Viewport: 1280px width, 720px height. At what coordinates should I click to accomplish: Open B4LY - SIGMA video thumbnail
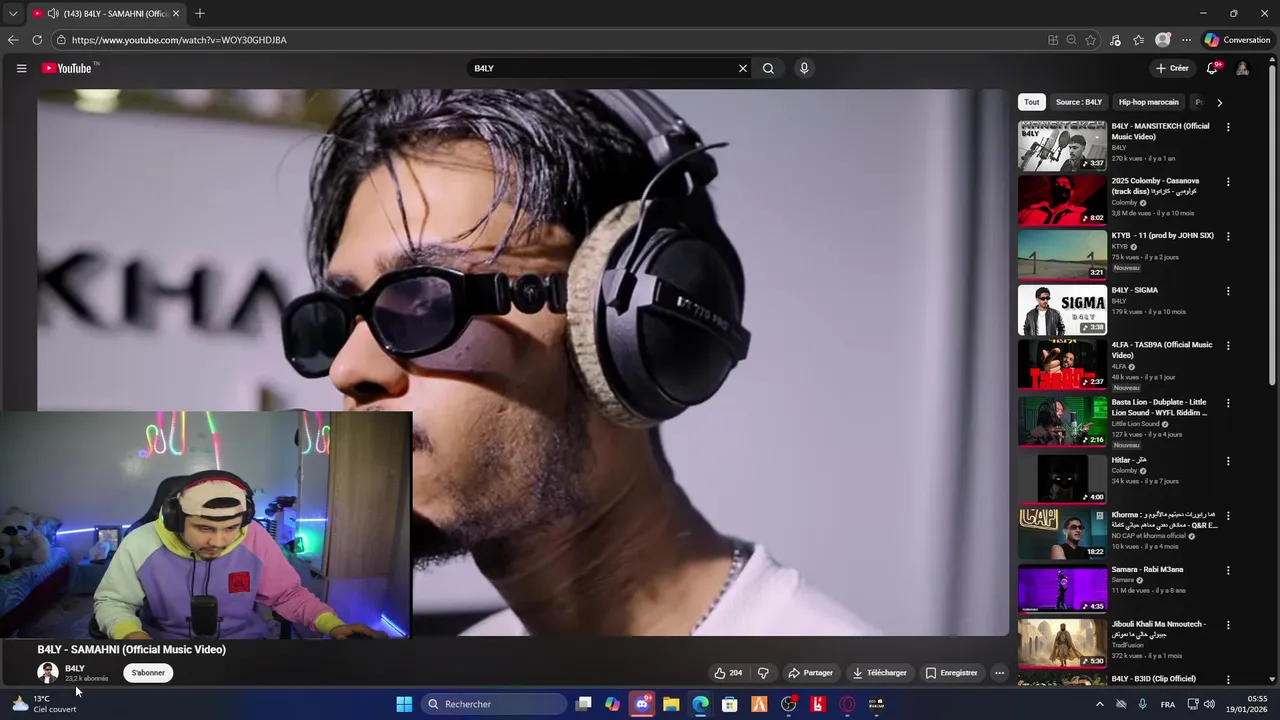[x=1062, y=310]
